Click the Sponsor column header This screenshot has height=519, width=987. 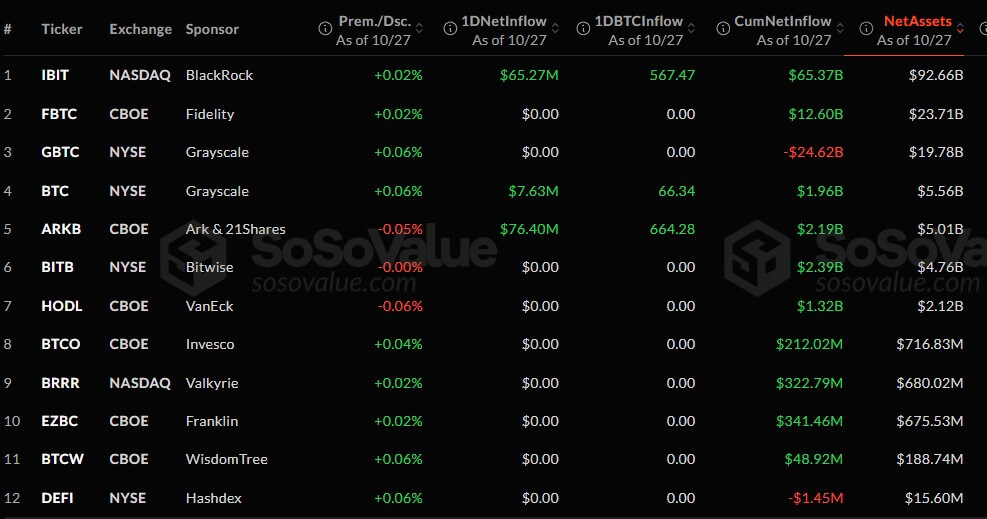tap(212, 29)
